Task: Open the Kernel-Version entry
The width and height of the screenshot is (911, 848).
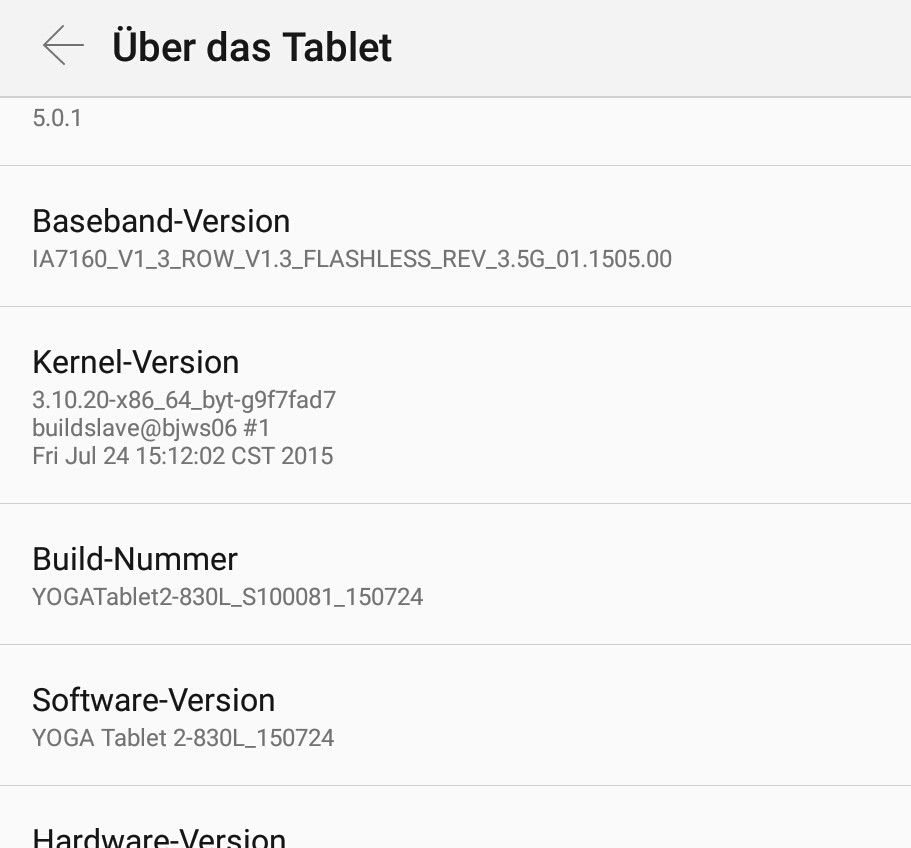Action: pyautogui.click(x=456, y=405)
